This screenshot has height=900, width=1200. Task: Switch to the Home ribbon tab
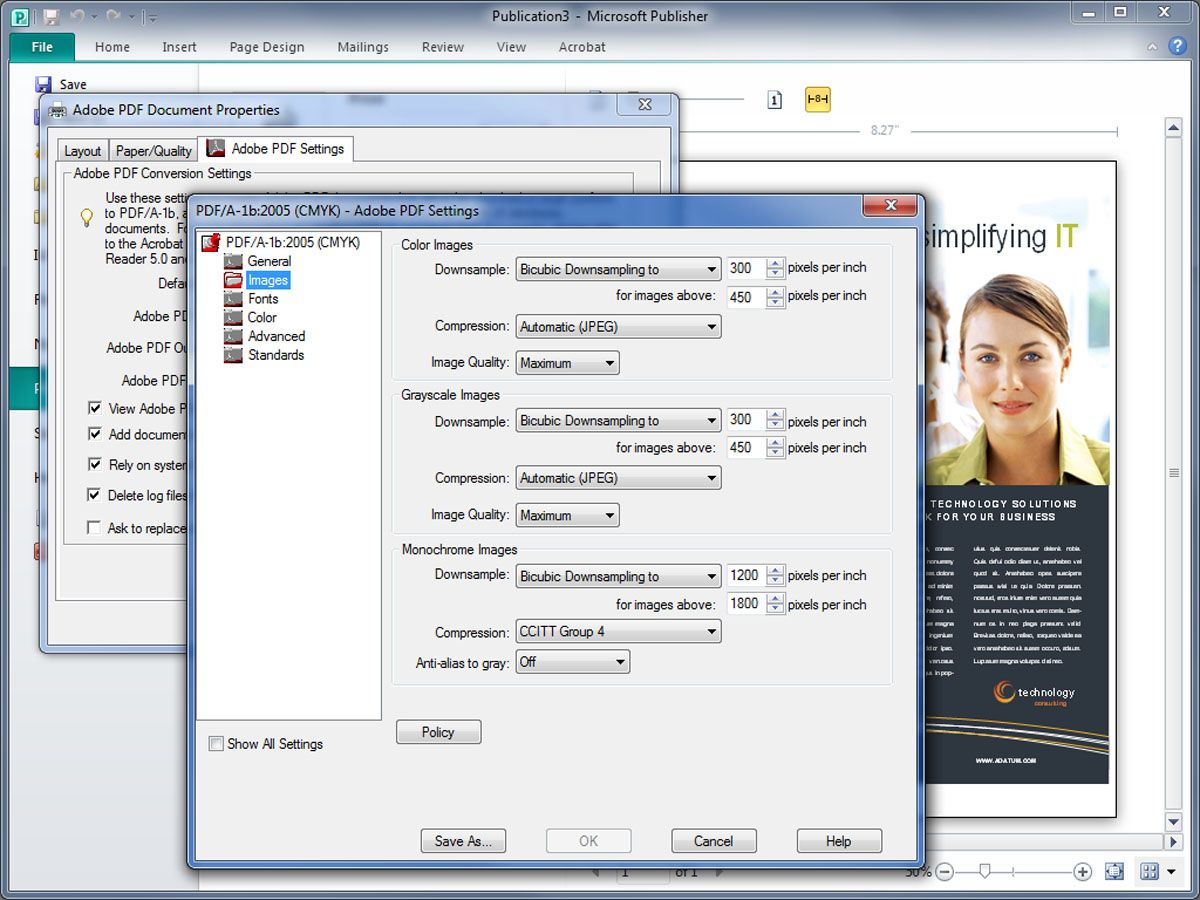point(112,47)
